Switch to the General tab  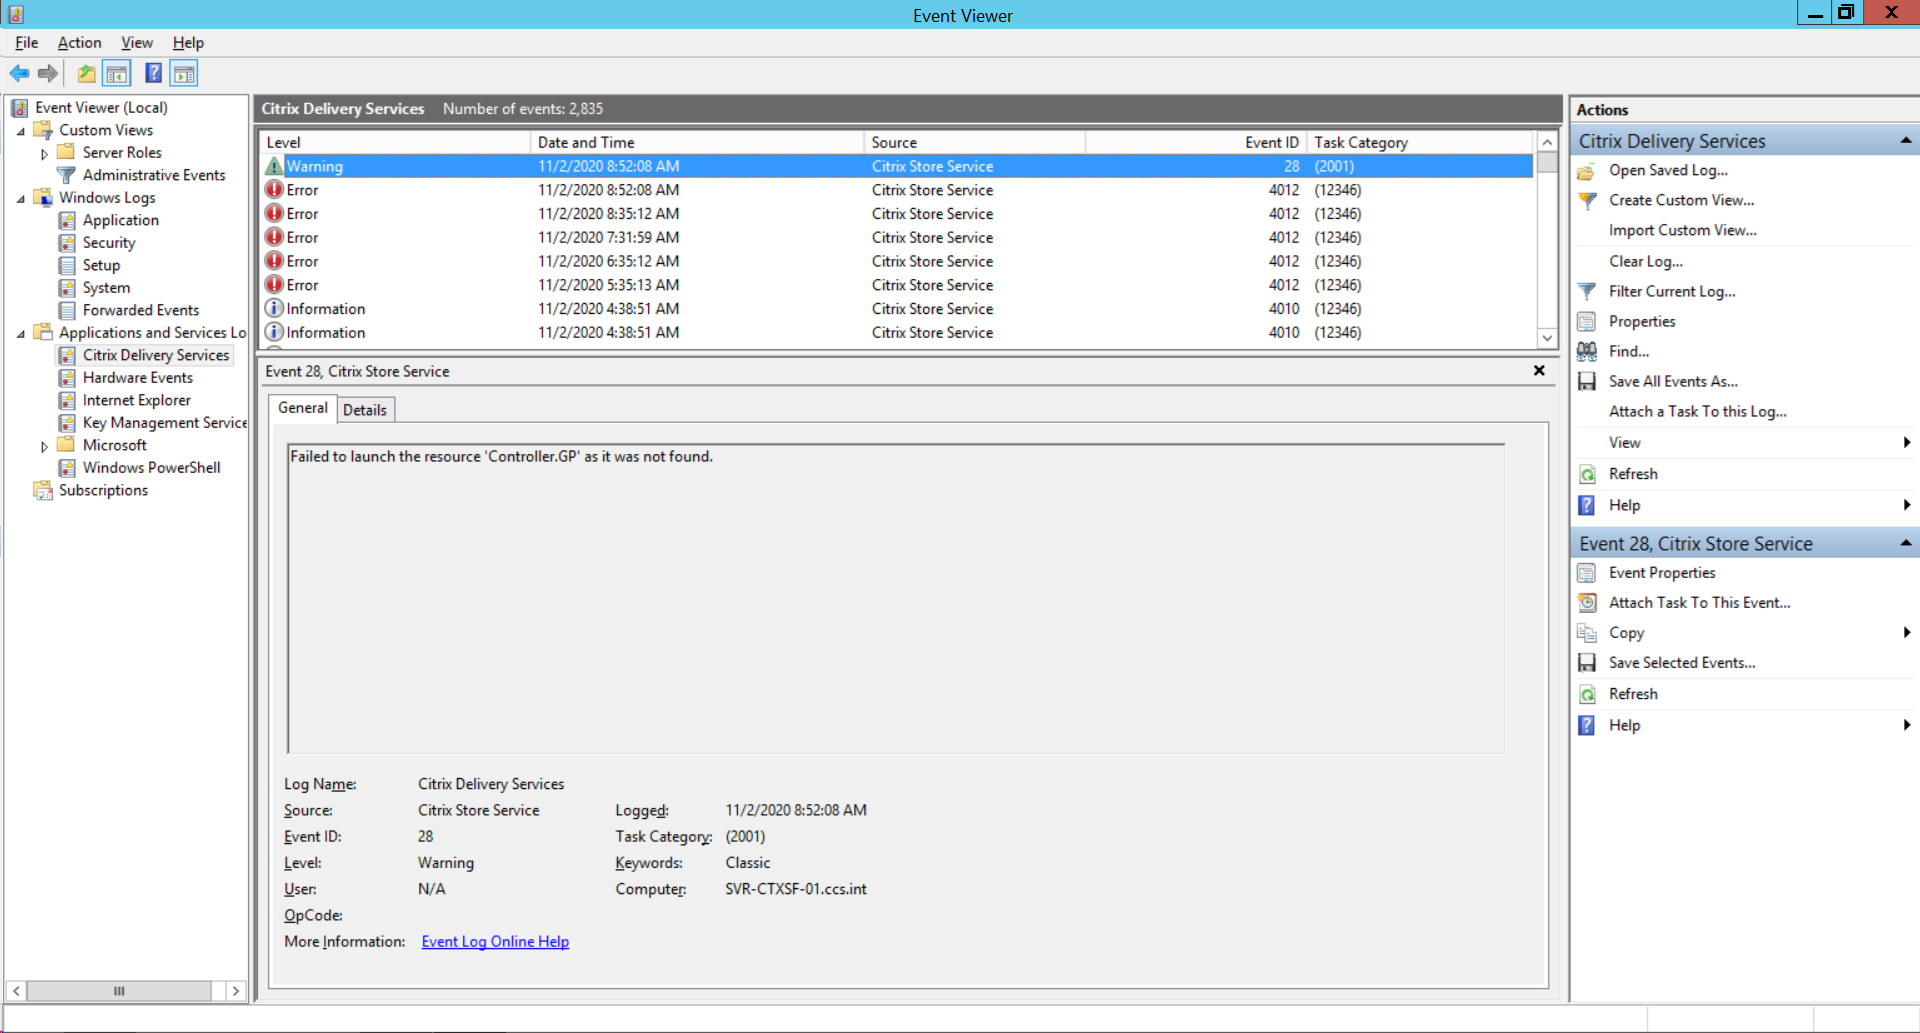click(302, 408)
